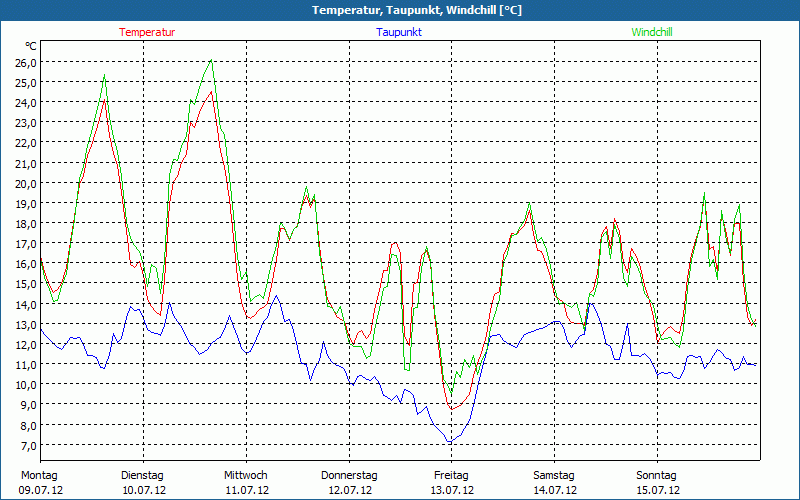Screen dimensions: 800x500
Task: Click the 'Mittwoch' day label
Action: [245, 476]
